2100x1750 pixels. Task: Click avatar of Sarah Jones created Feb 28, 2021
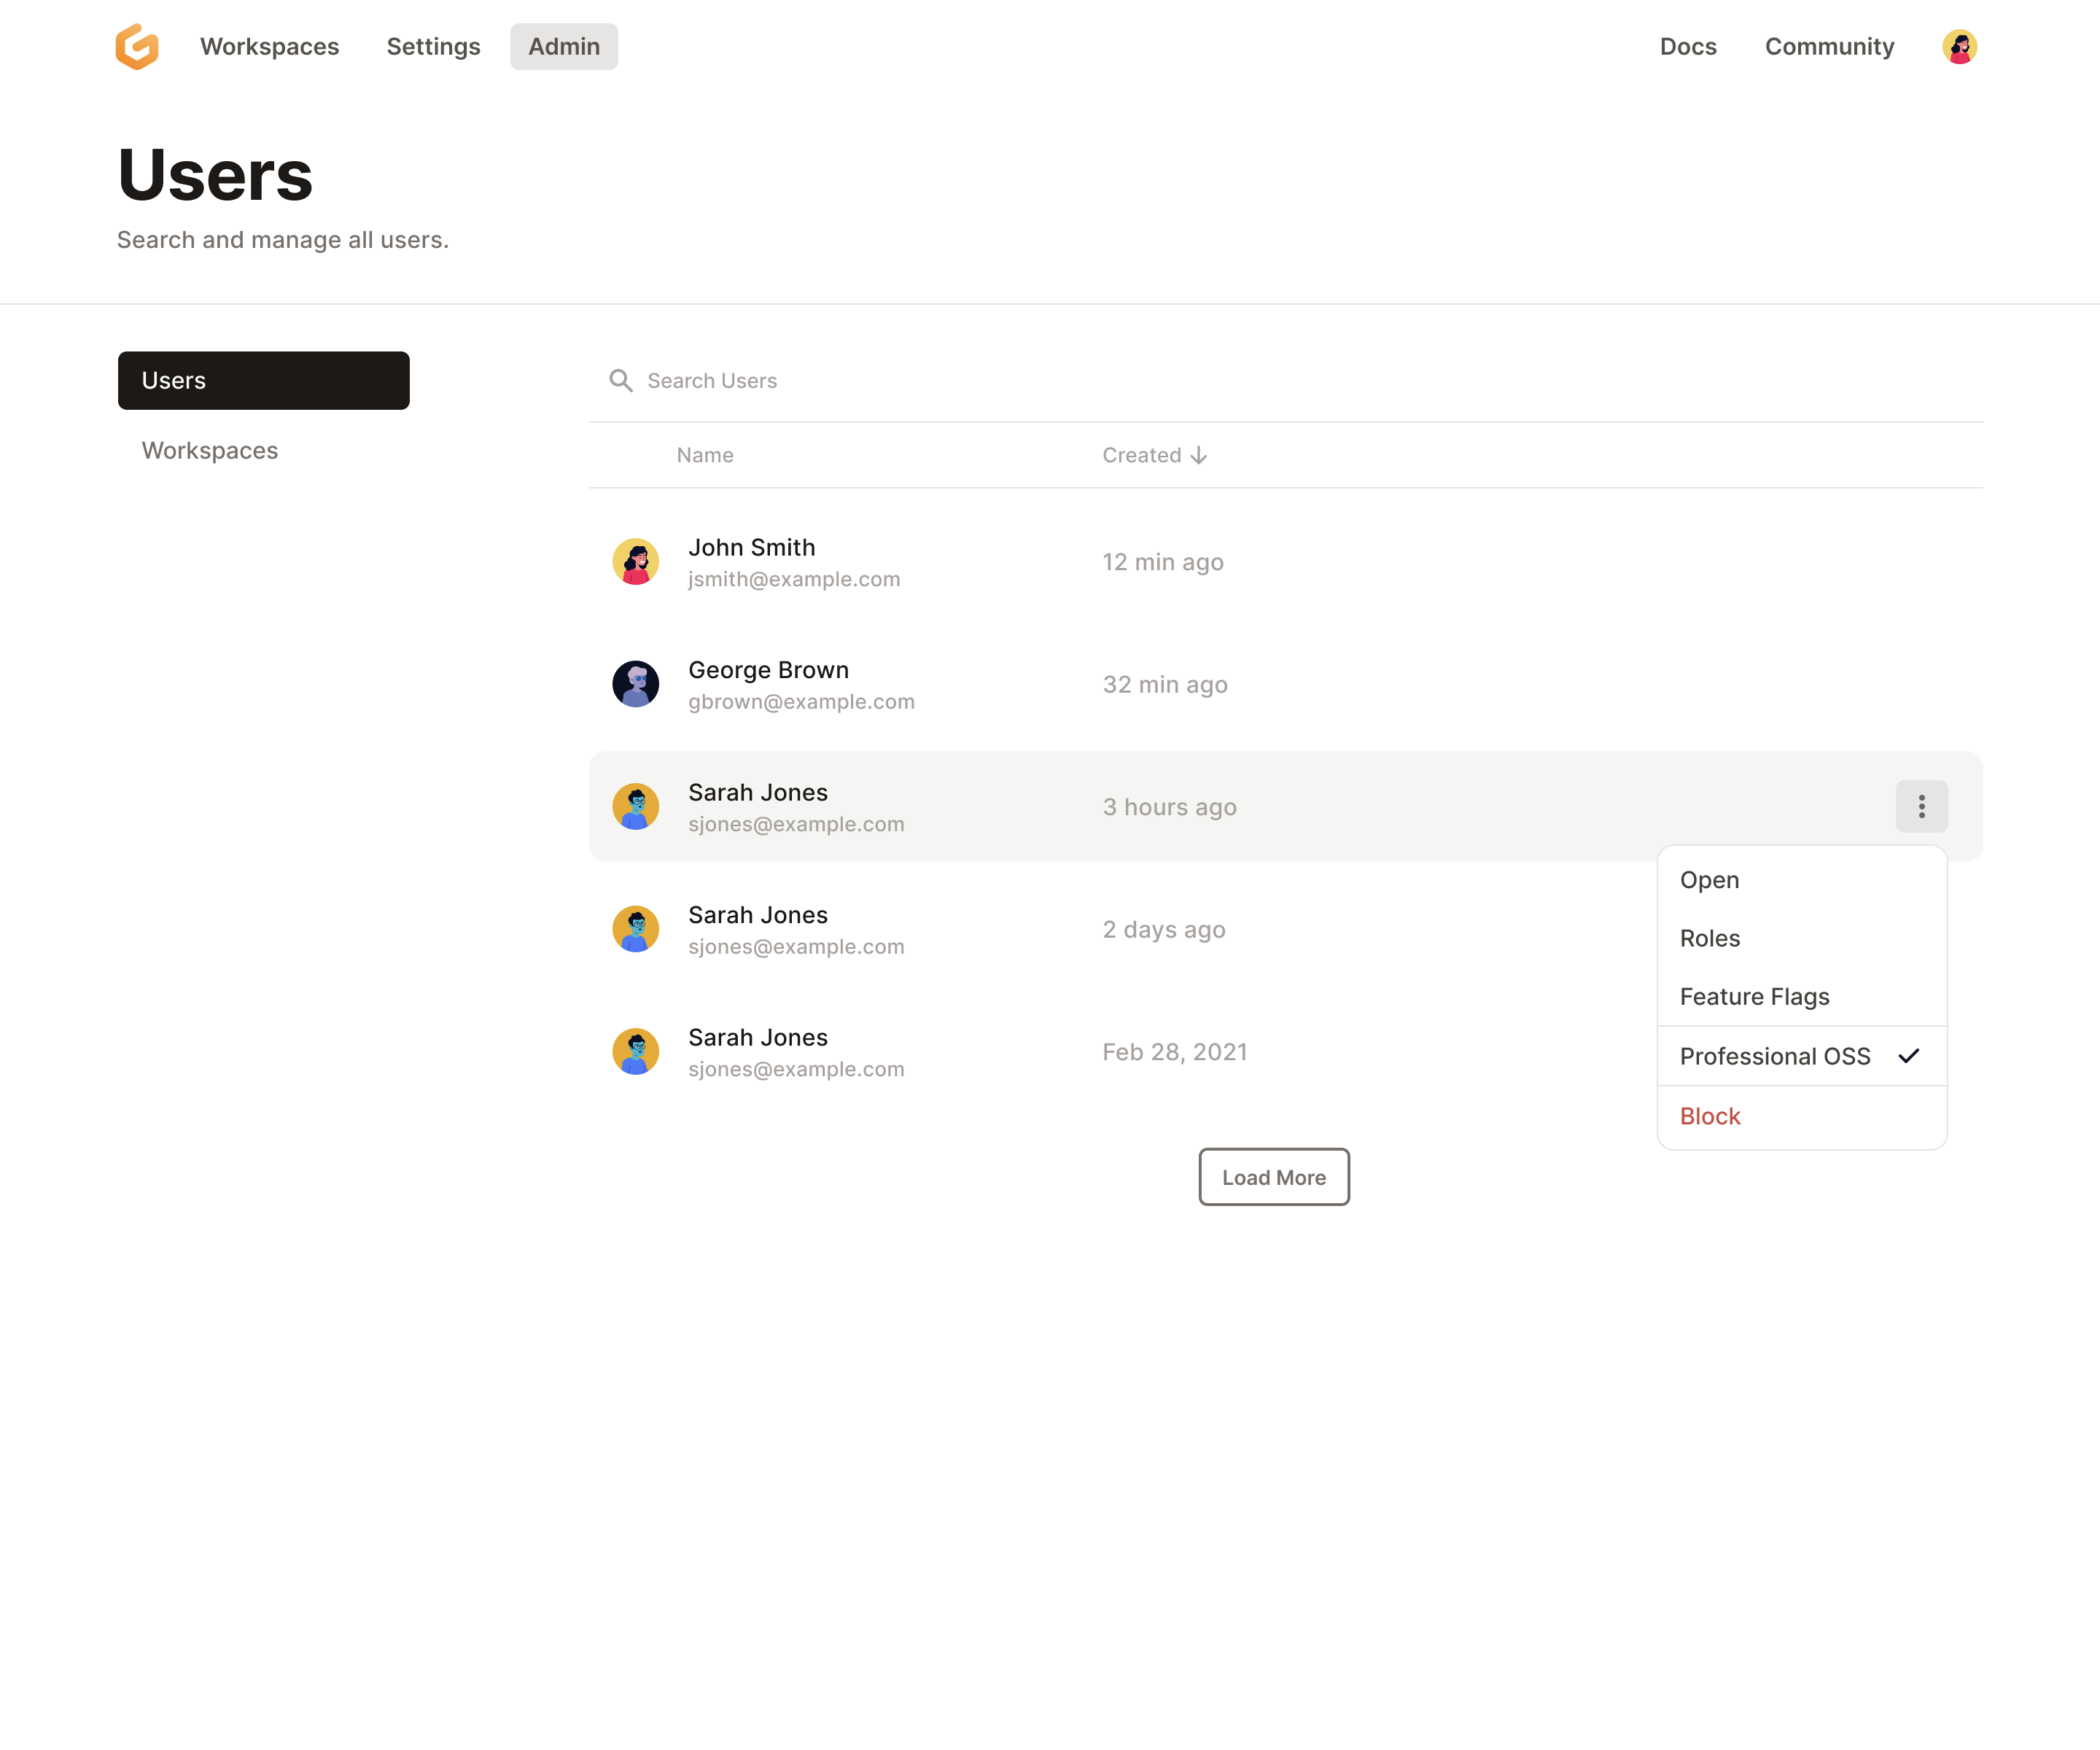[x=636, y=1052]
